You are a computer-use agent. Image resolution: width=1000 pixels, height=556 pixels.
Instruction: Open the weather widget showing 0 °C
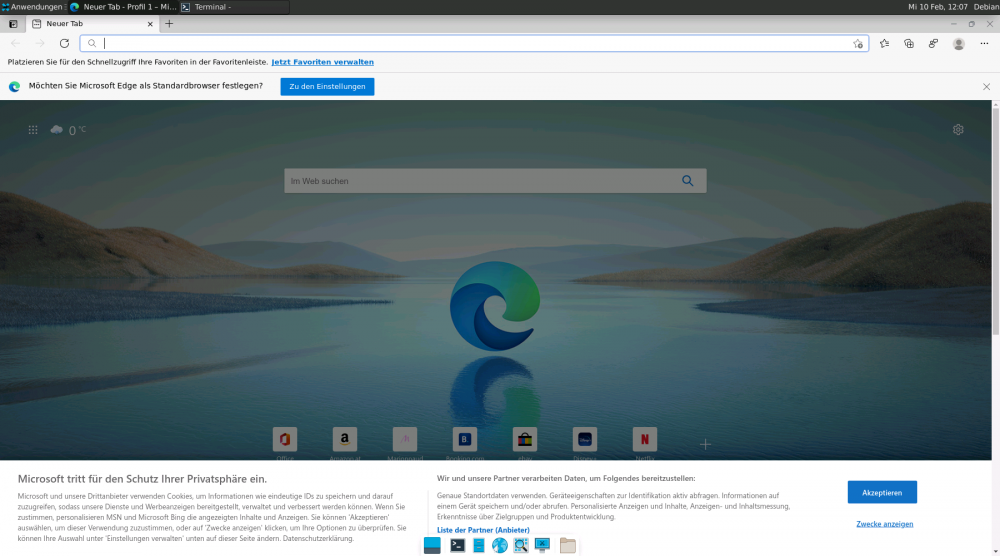(68, 130)
